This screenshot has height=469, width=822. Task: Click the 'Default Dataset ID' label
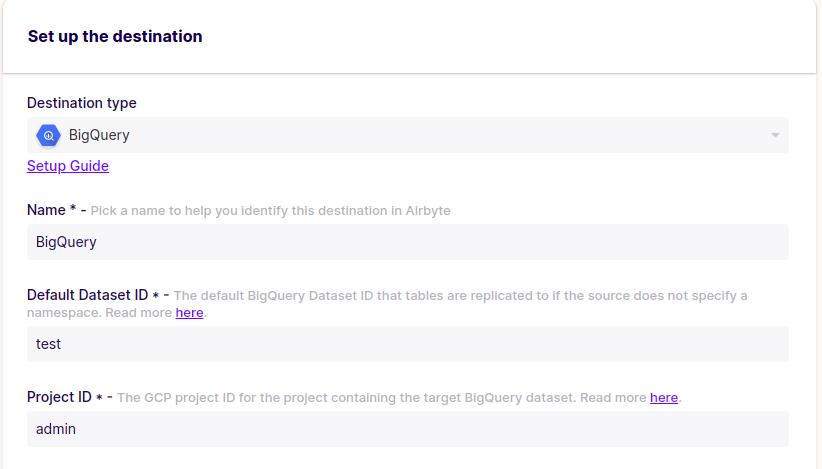[87, 295]
